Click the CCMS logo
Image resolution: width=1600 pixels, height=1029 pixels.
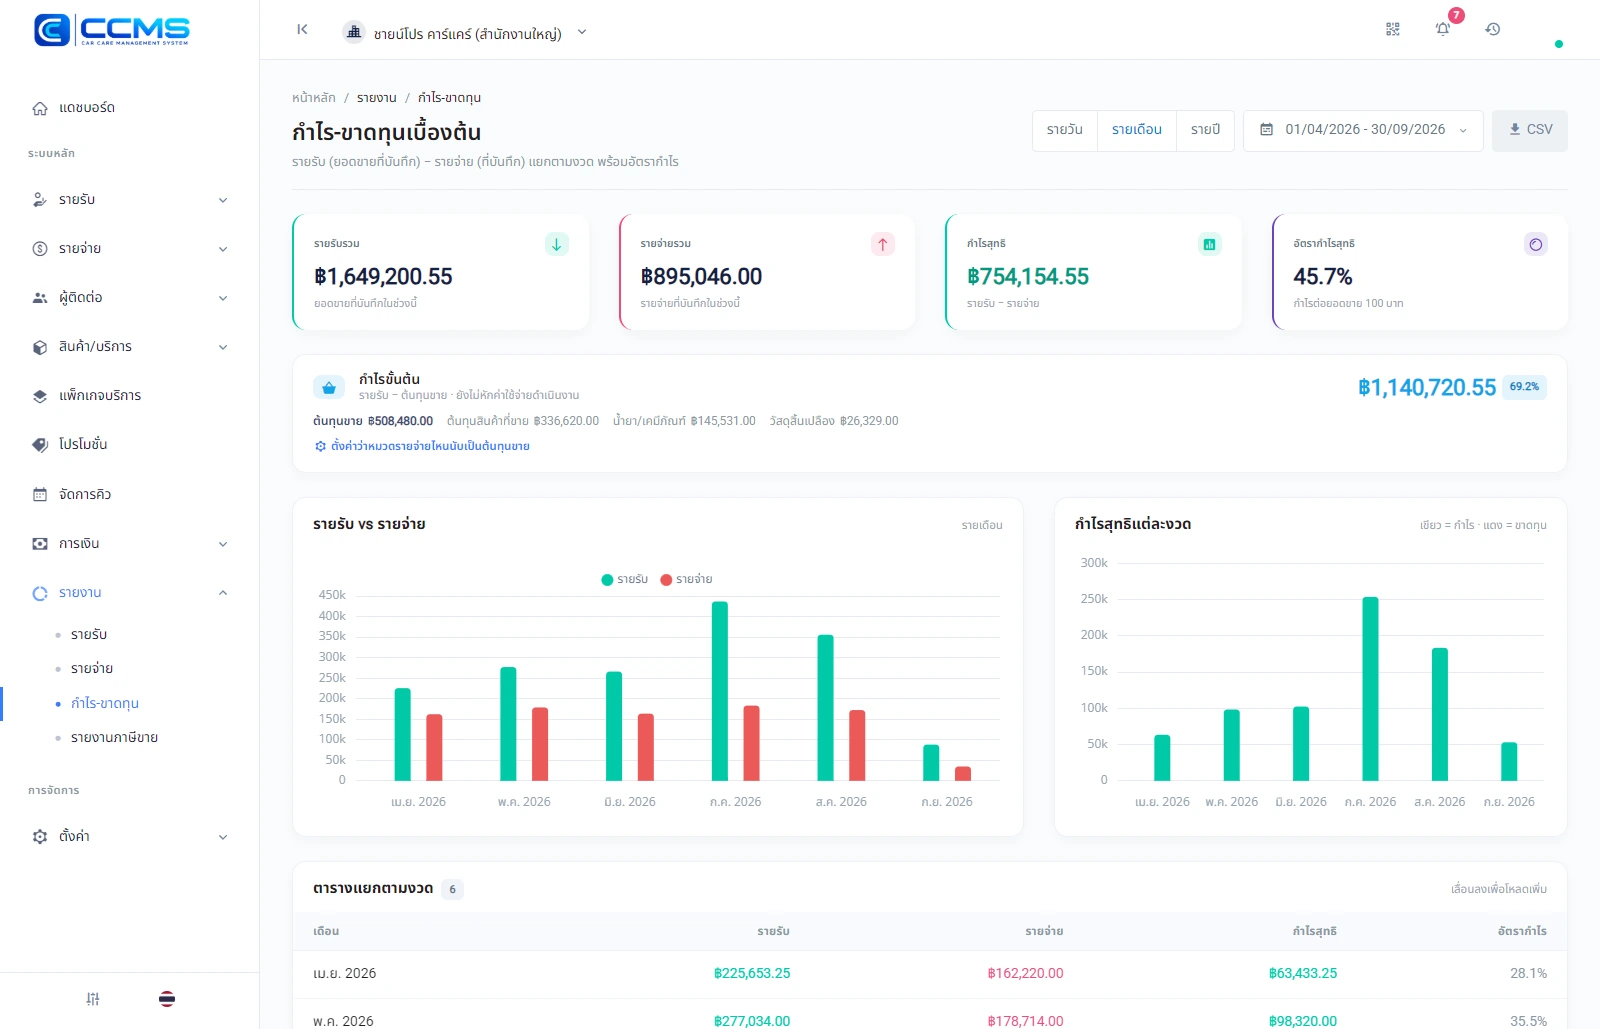pyautogui.click(x=112, y=30)
